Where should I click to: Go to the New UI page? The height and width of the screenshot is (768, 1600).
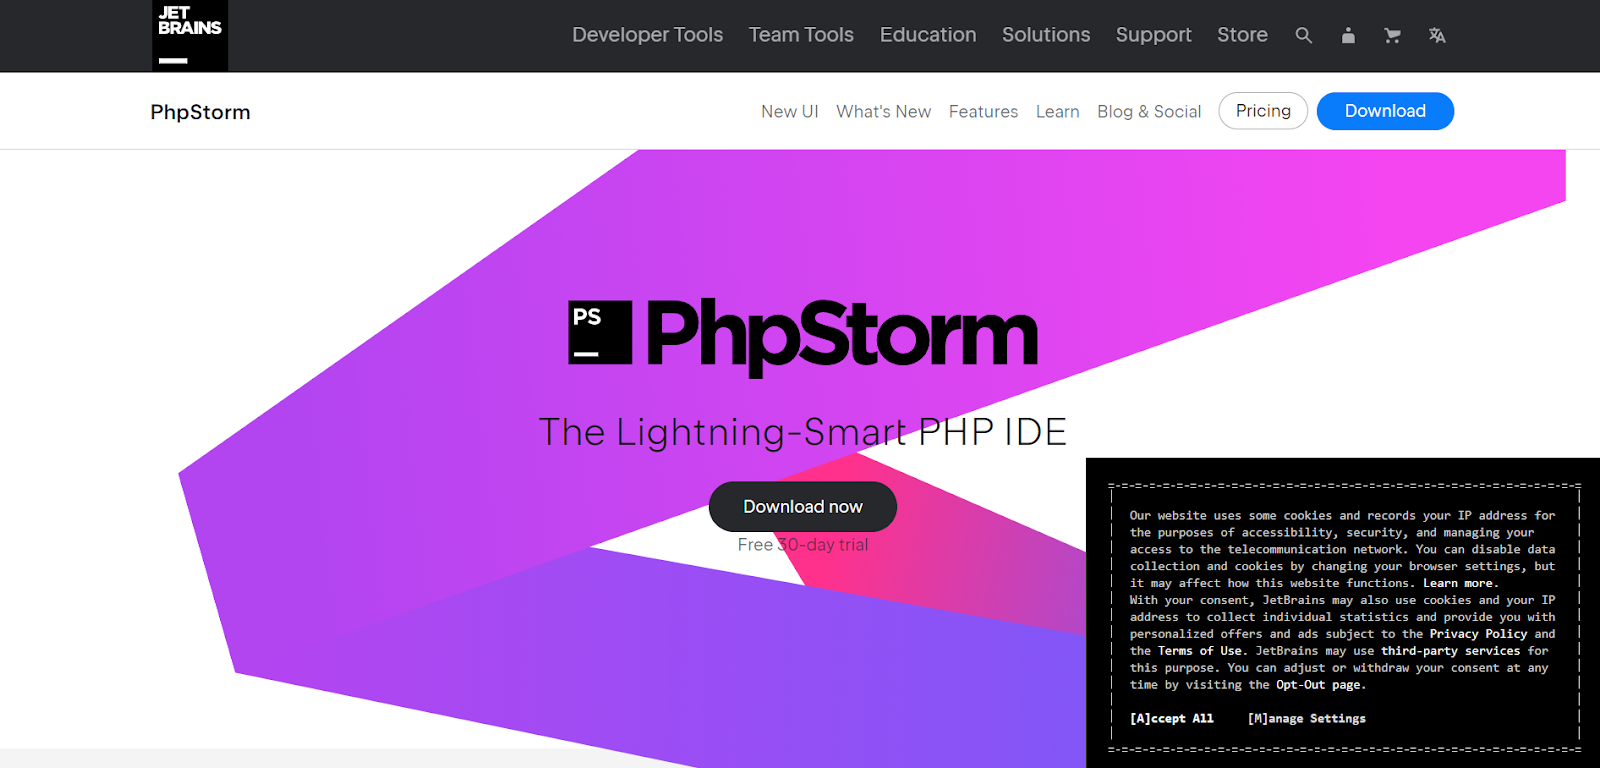point(790,112)
